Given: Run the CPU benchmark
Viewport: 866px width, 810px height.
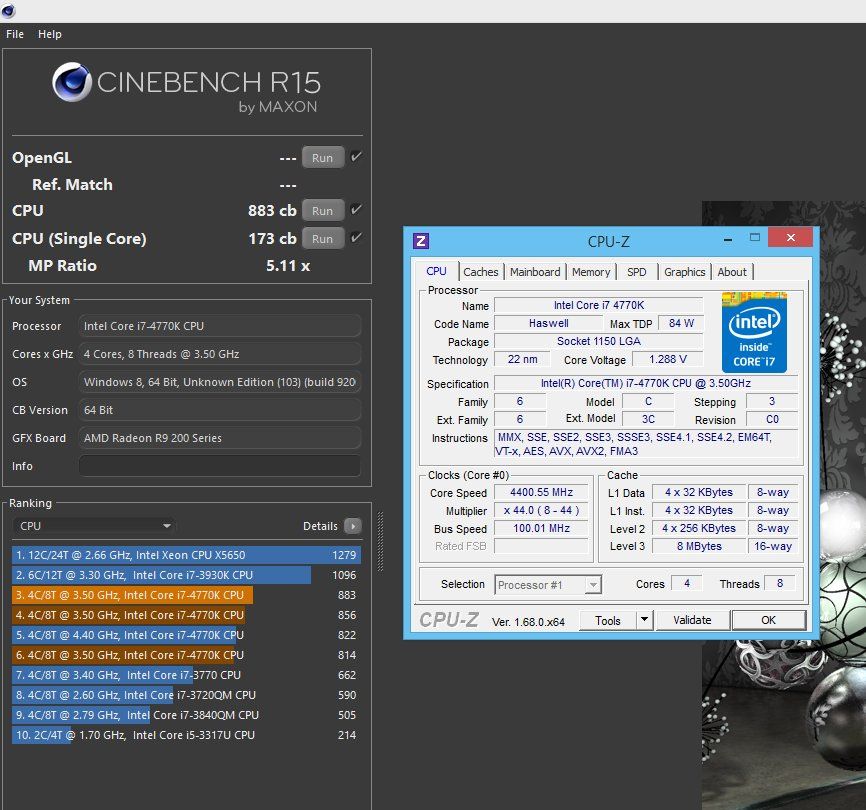Looking at the screenshot, I should (x=322, y=211).
